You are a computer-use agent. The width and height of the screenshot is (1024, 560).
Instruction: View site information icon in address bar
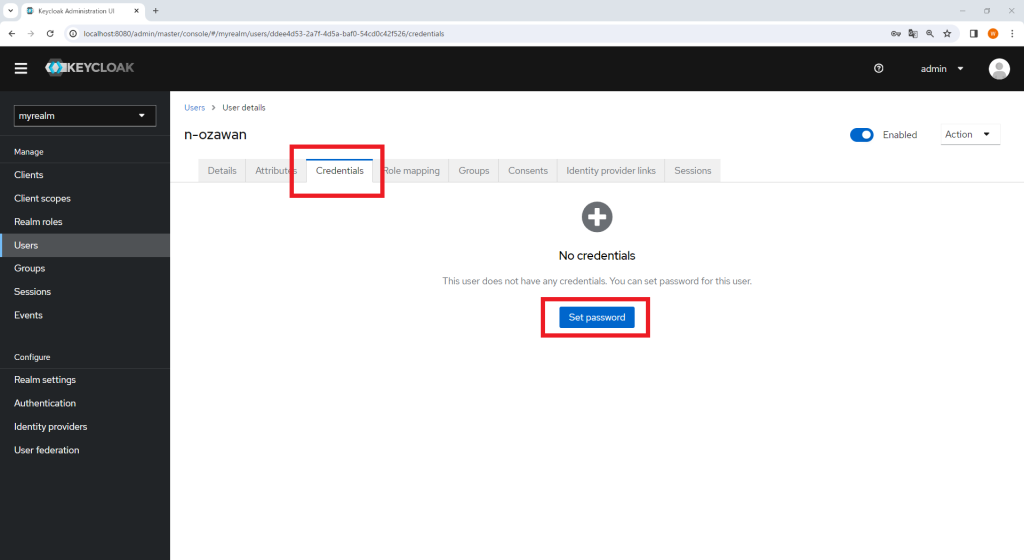point(73,33)
